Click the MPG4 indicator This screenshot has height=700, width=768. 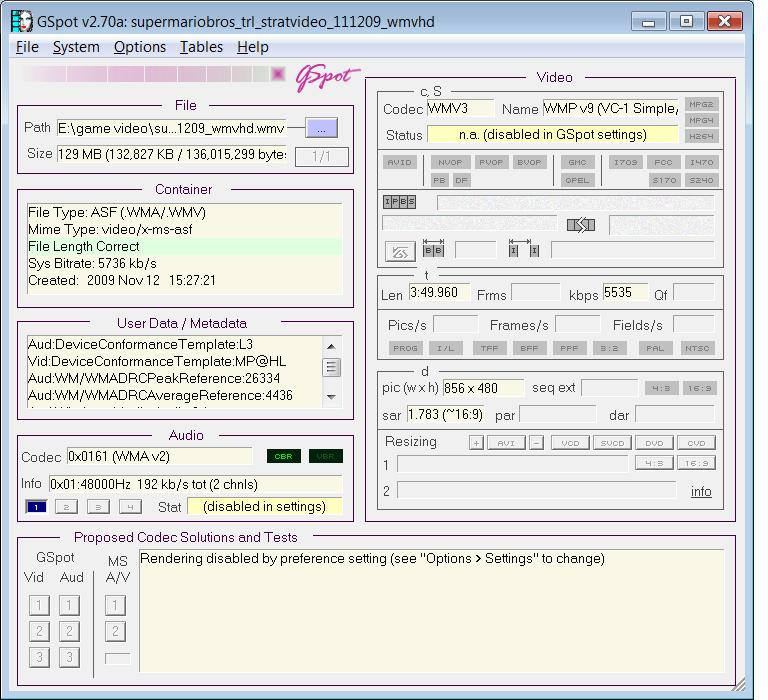click(x=701, y=120)
